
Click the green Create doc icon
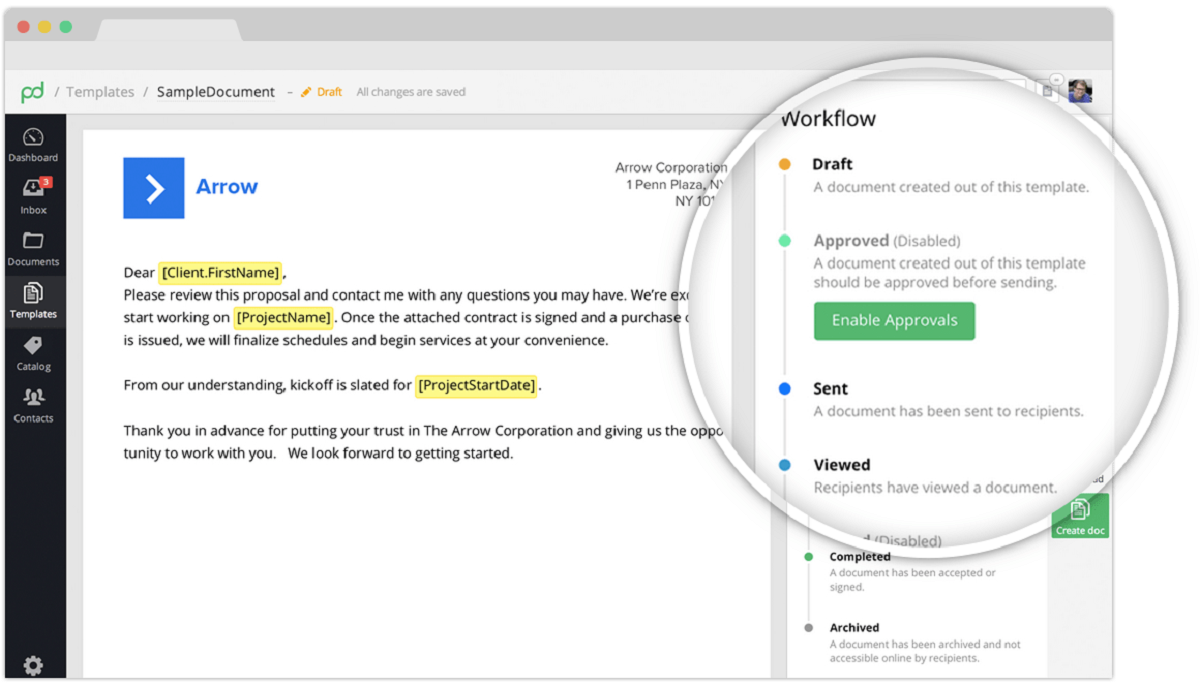point(1079,515)
